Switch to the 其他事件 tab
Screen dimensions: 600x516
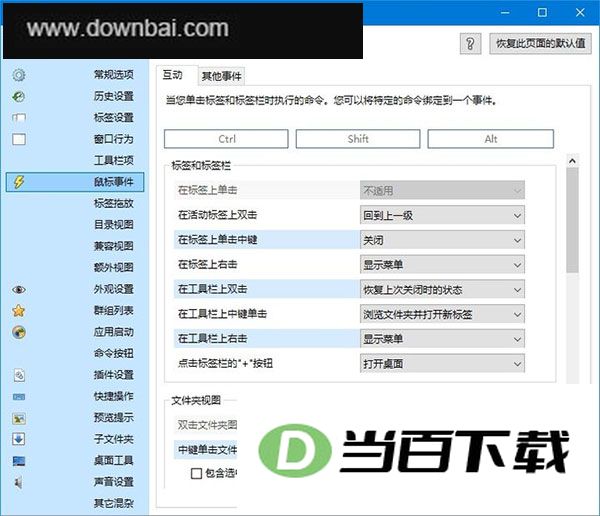tap(222, 77)
